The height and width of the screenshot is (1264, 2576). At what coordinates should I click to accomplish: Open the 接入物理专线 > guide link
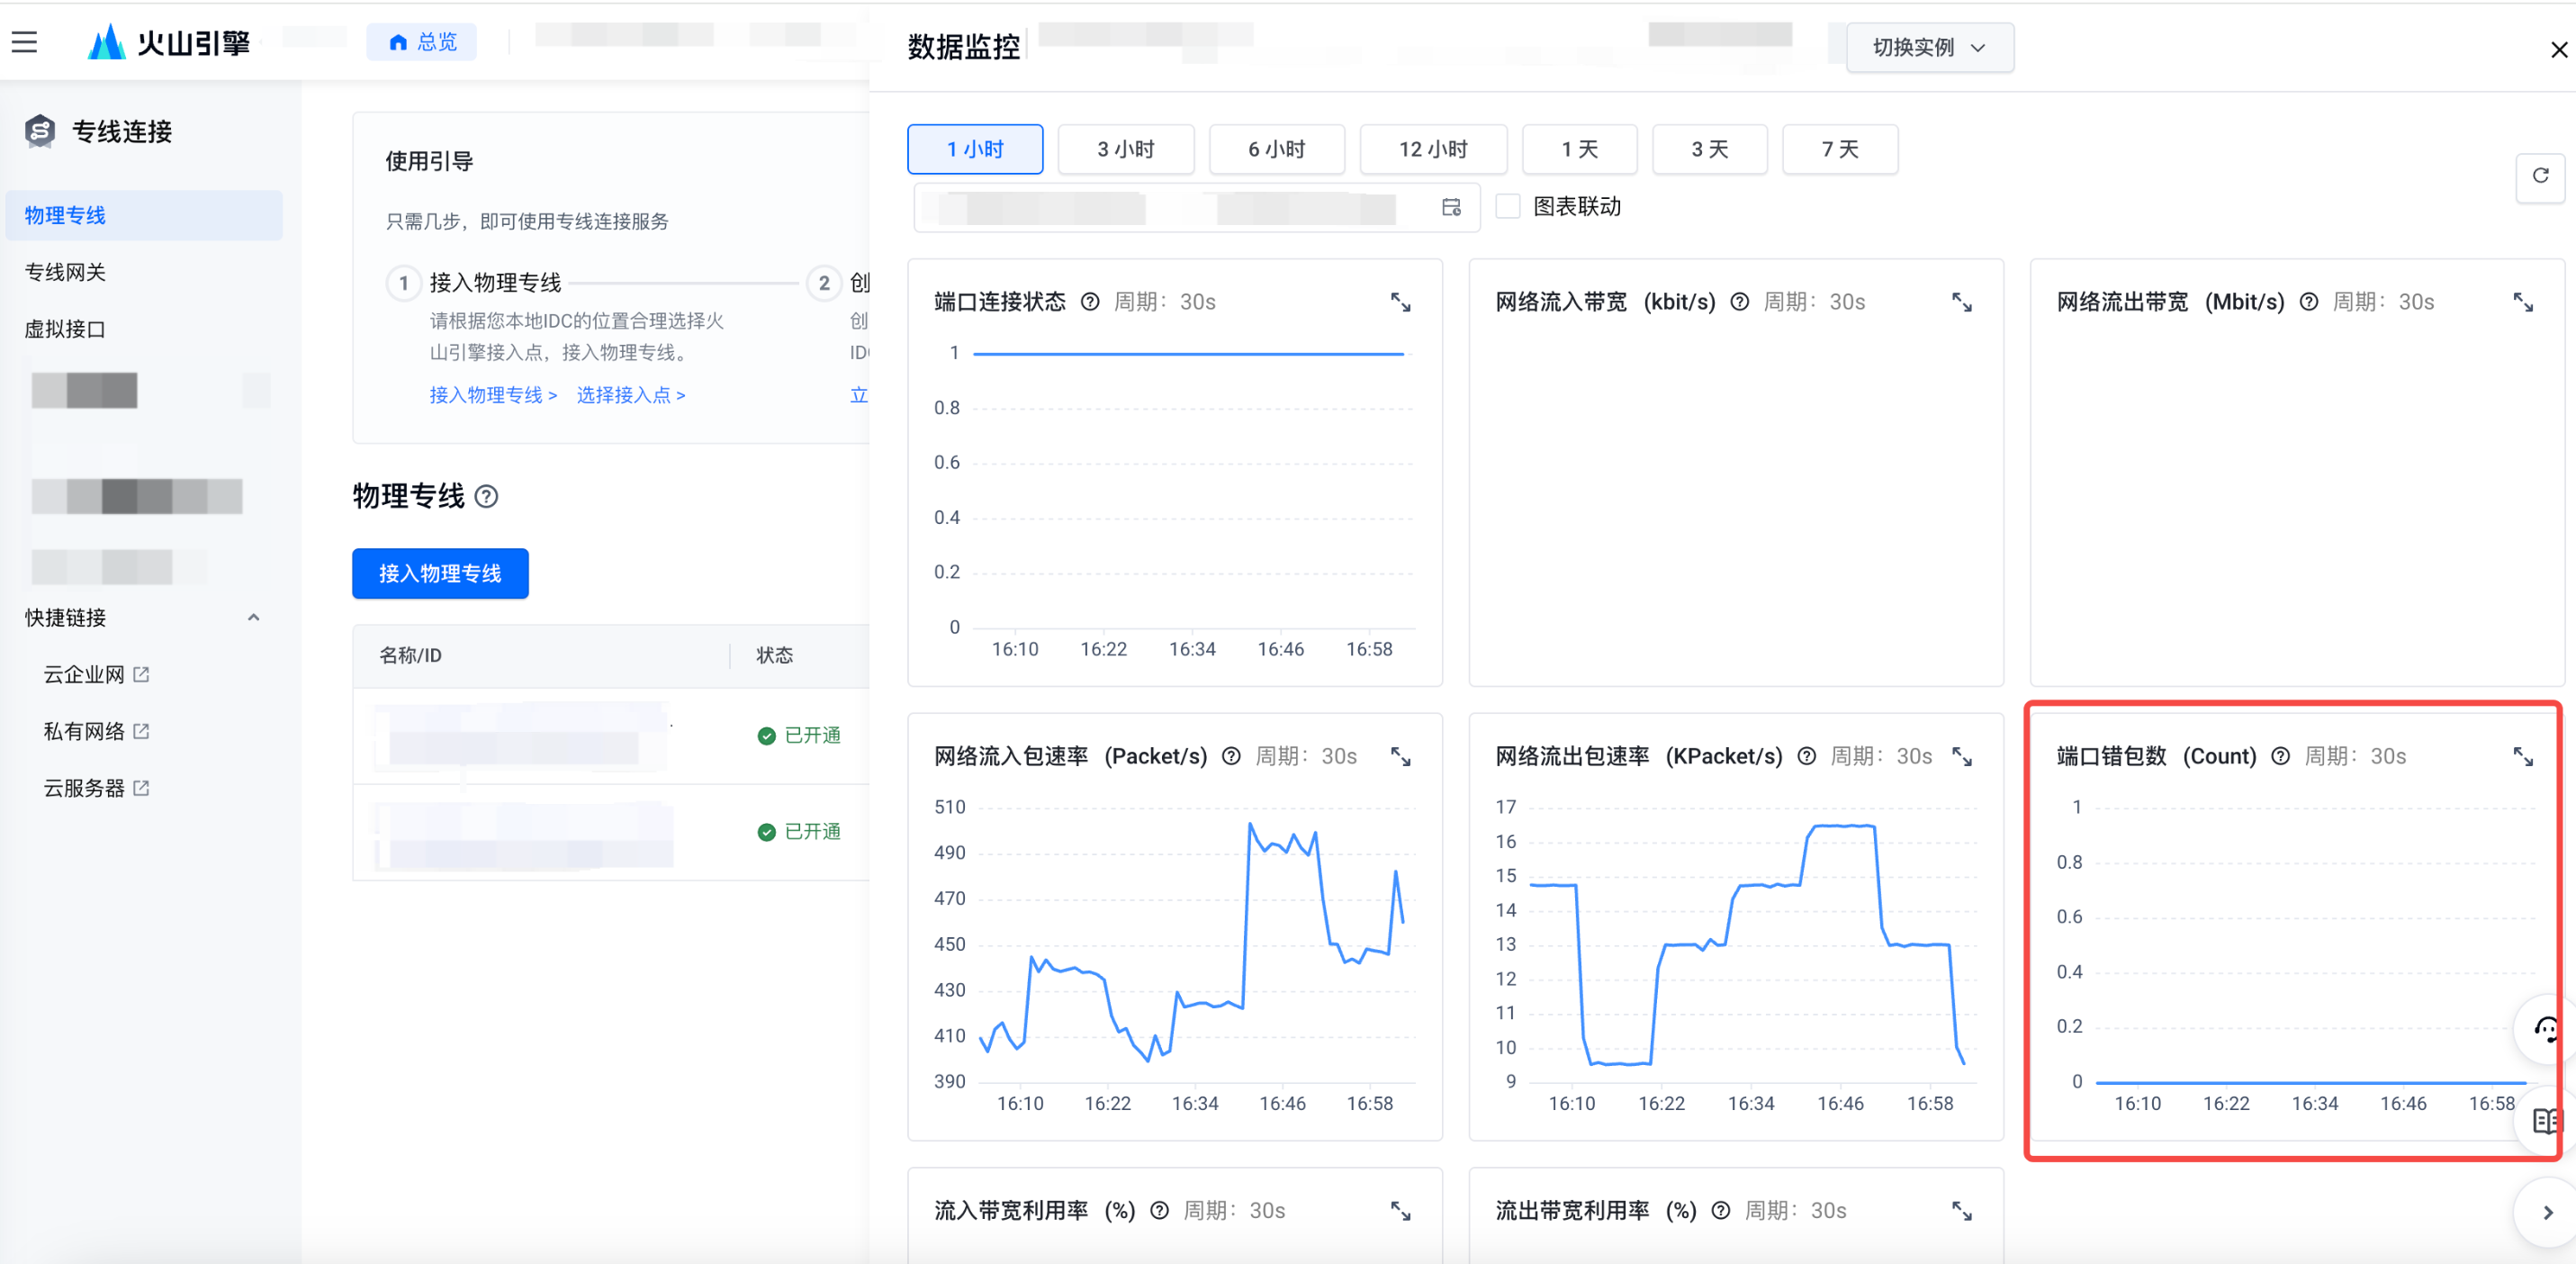[493, 395]
